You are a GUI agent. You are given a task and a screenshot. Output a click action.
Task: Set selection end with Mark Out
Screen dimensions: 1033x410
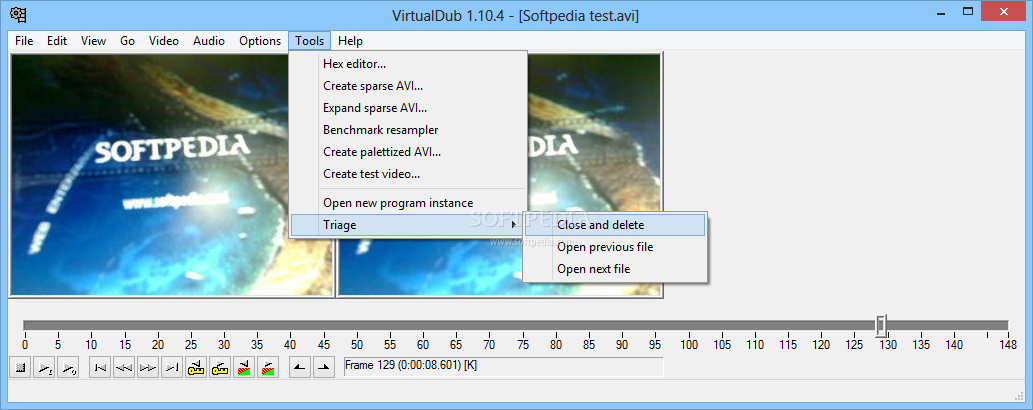323,368
